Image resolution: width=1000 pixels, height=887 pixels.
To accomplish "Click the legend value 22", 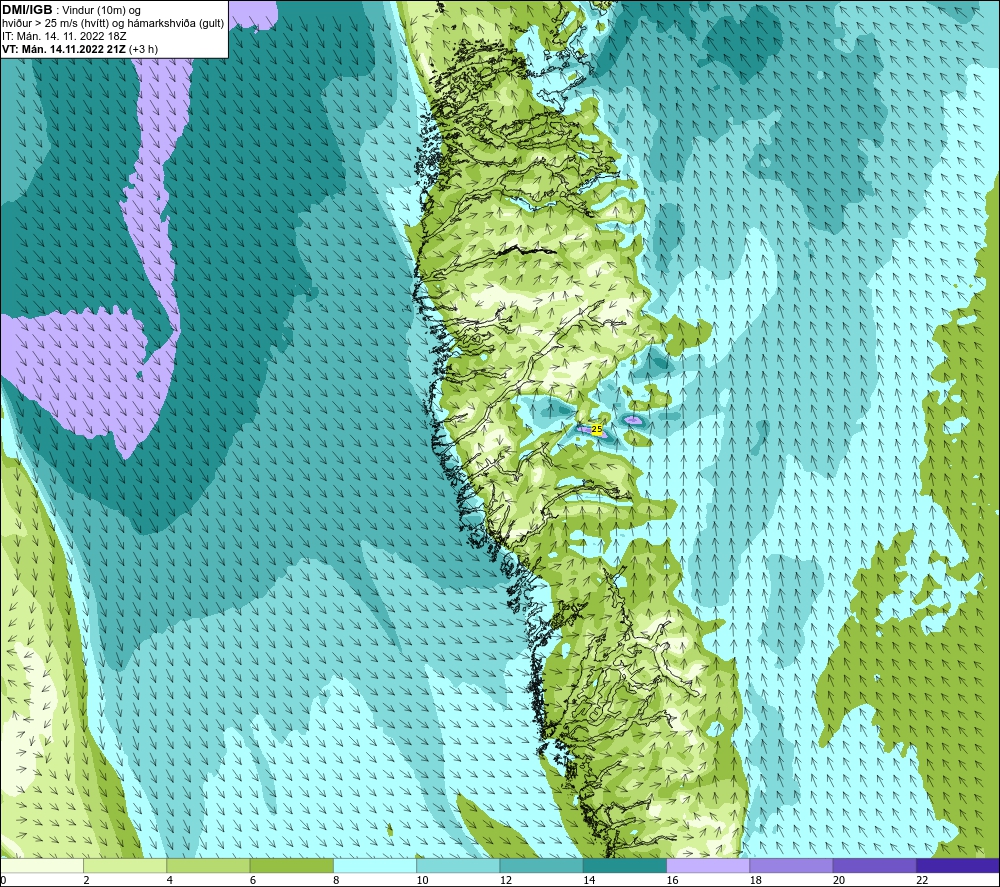I will tap(922, 880).
